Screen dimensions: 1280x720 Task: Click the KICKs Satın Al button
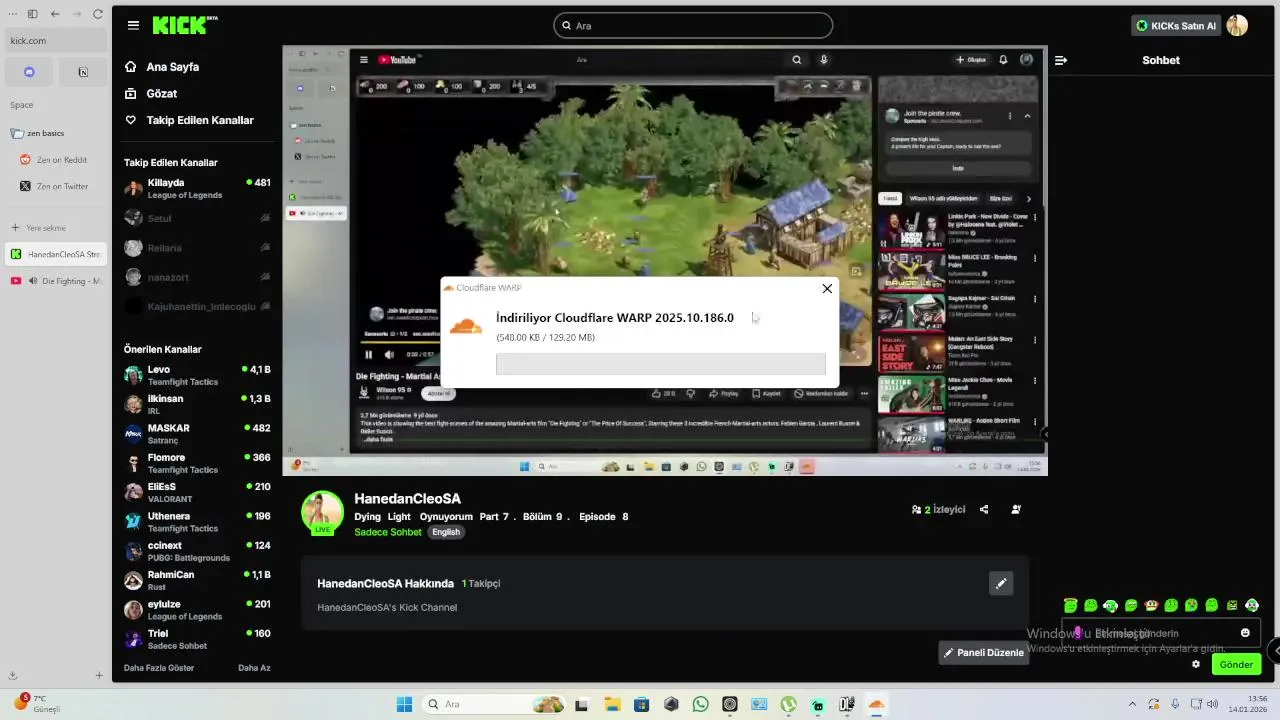click(x=1176, y=26)
